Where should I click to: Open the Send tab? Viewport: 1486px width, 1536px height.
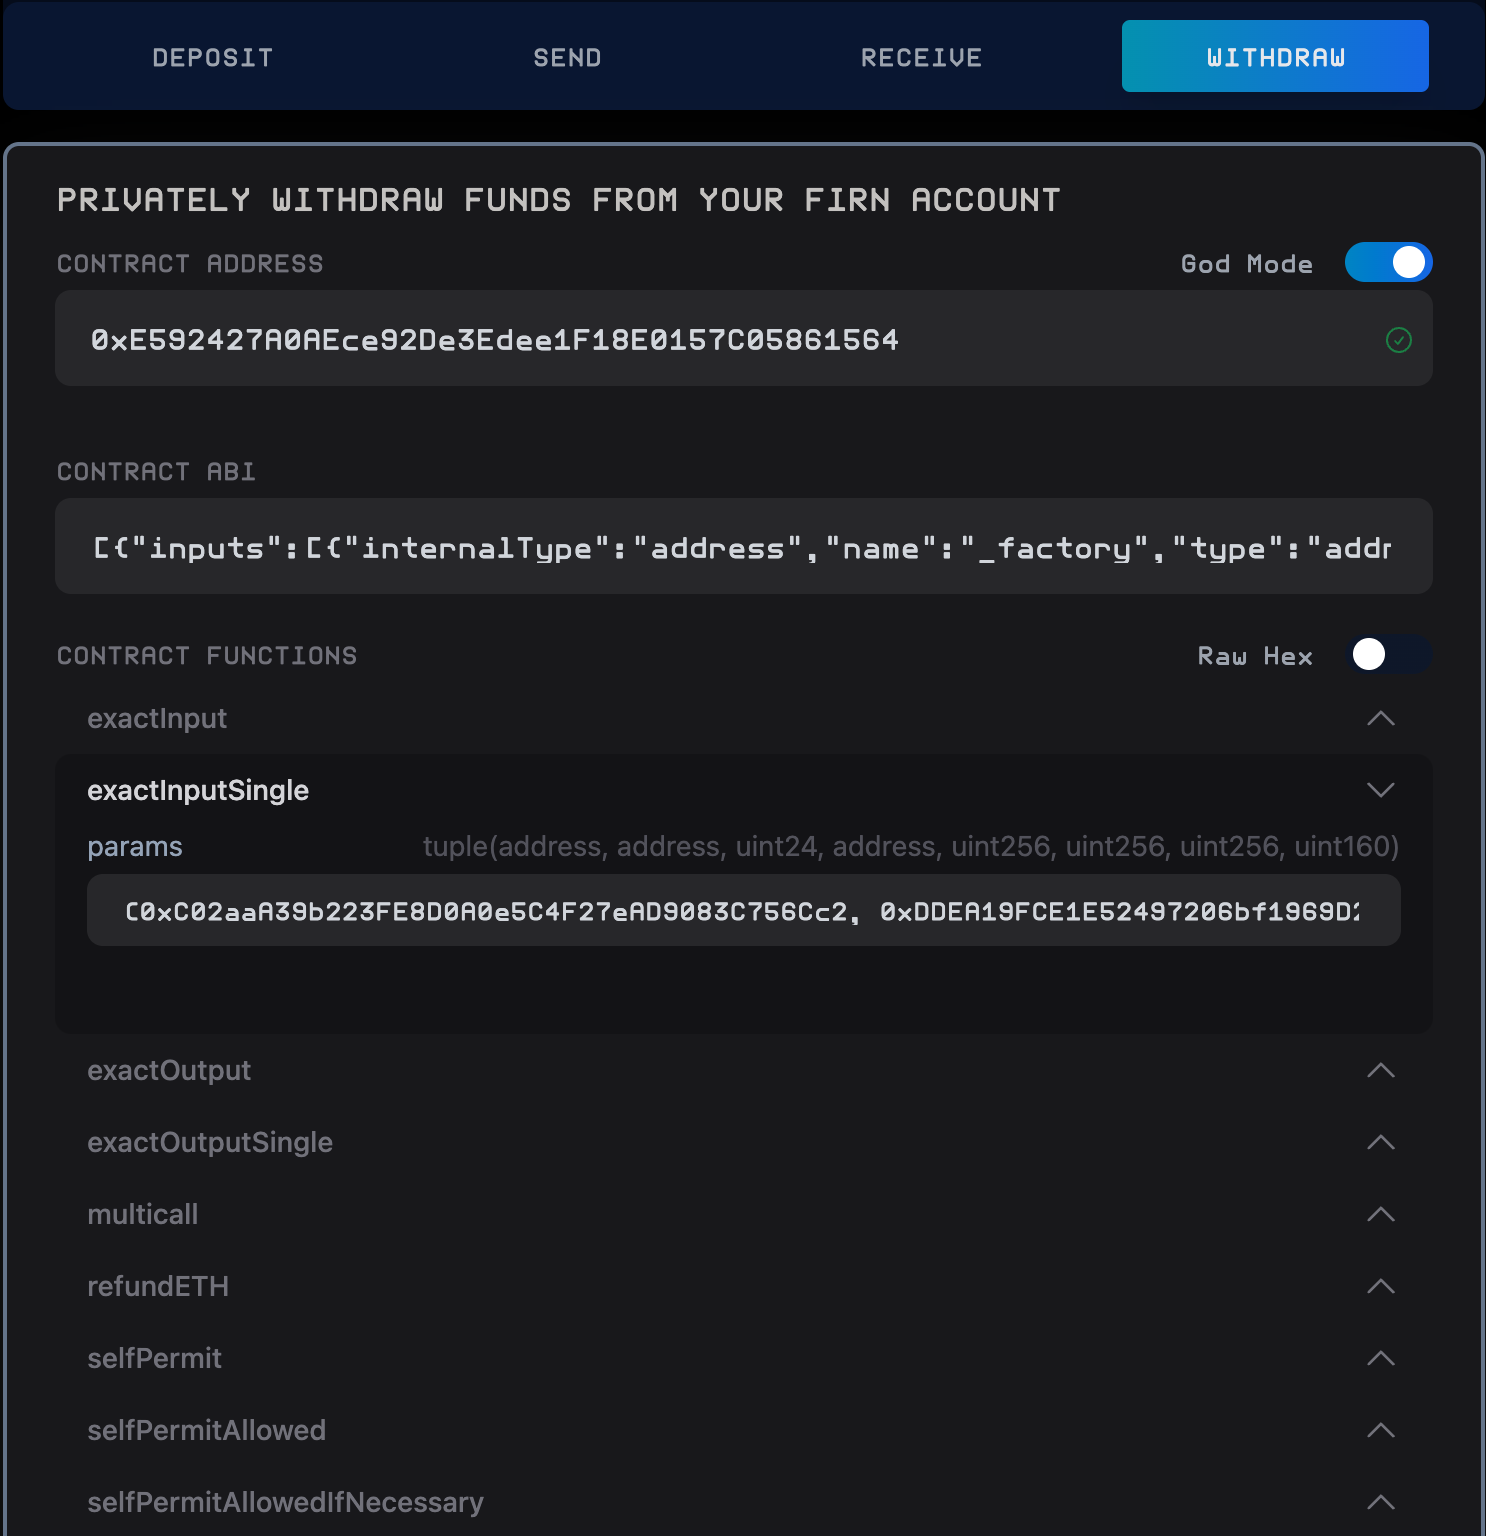(x=567, y=58)
